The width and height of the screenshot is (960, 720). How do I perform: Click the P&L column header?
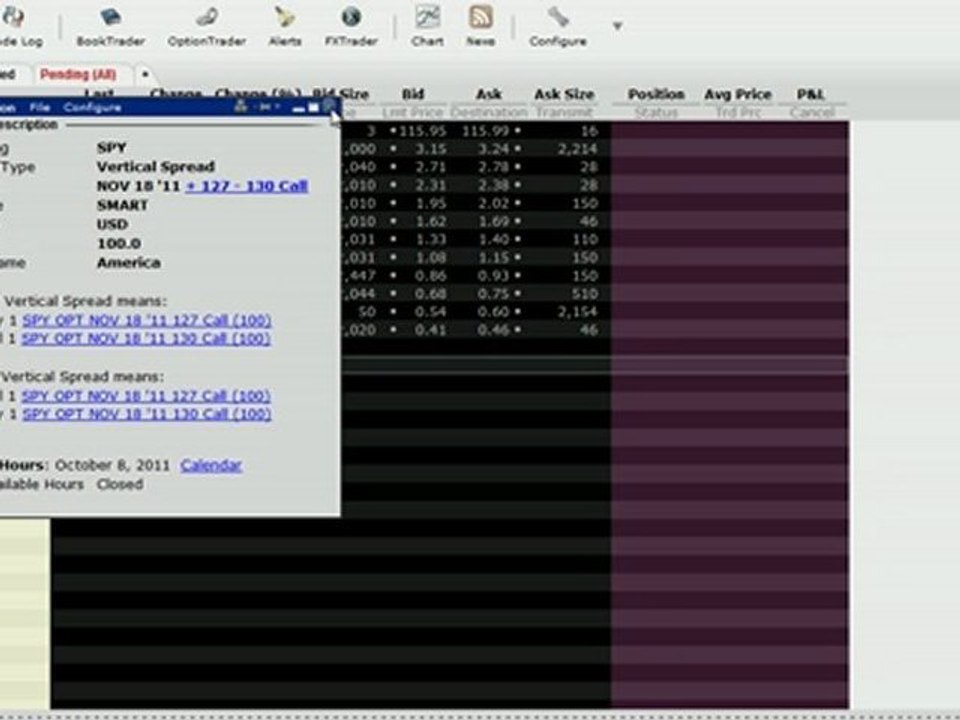click(811, 94)
